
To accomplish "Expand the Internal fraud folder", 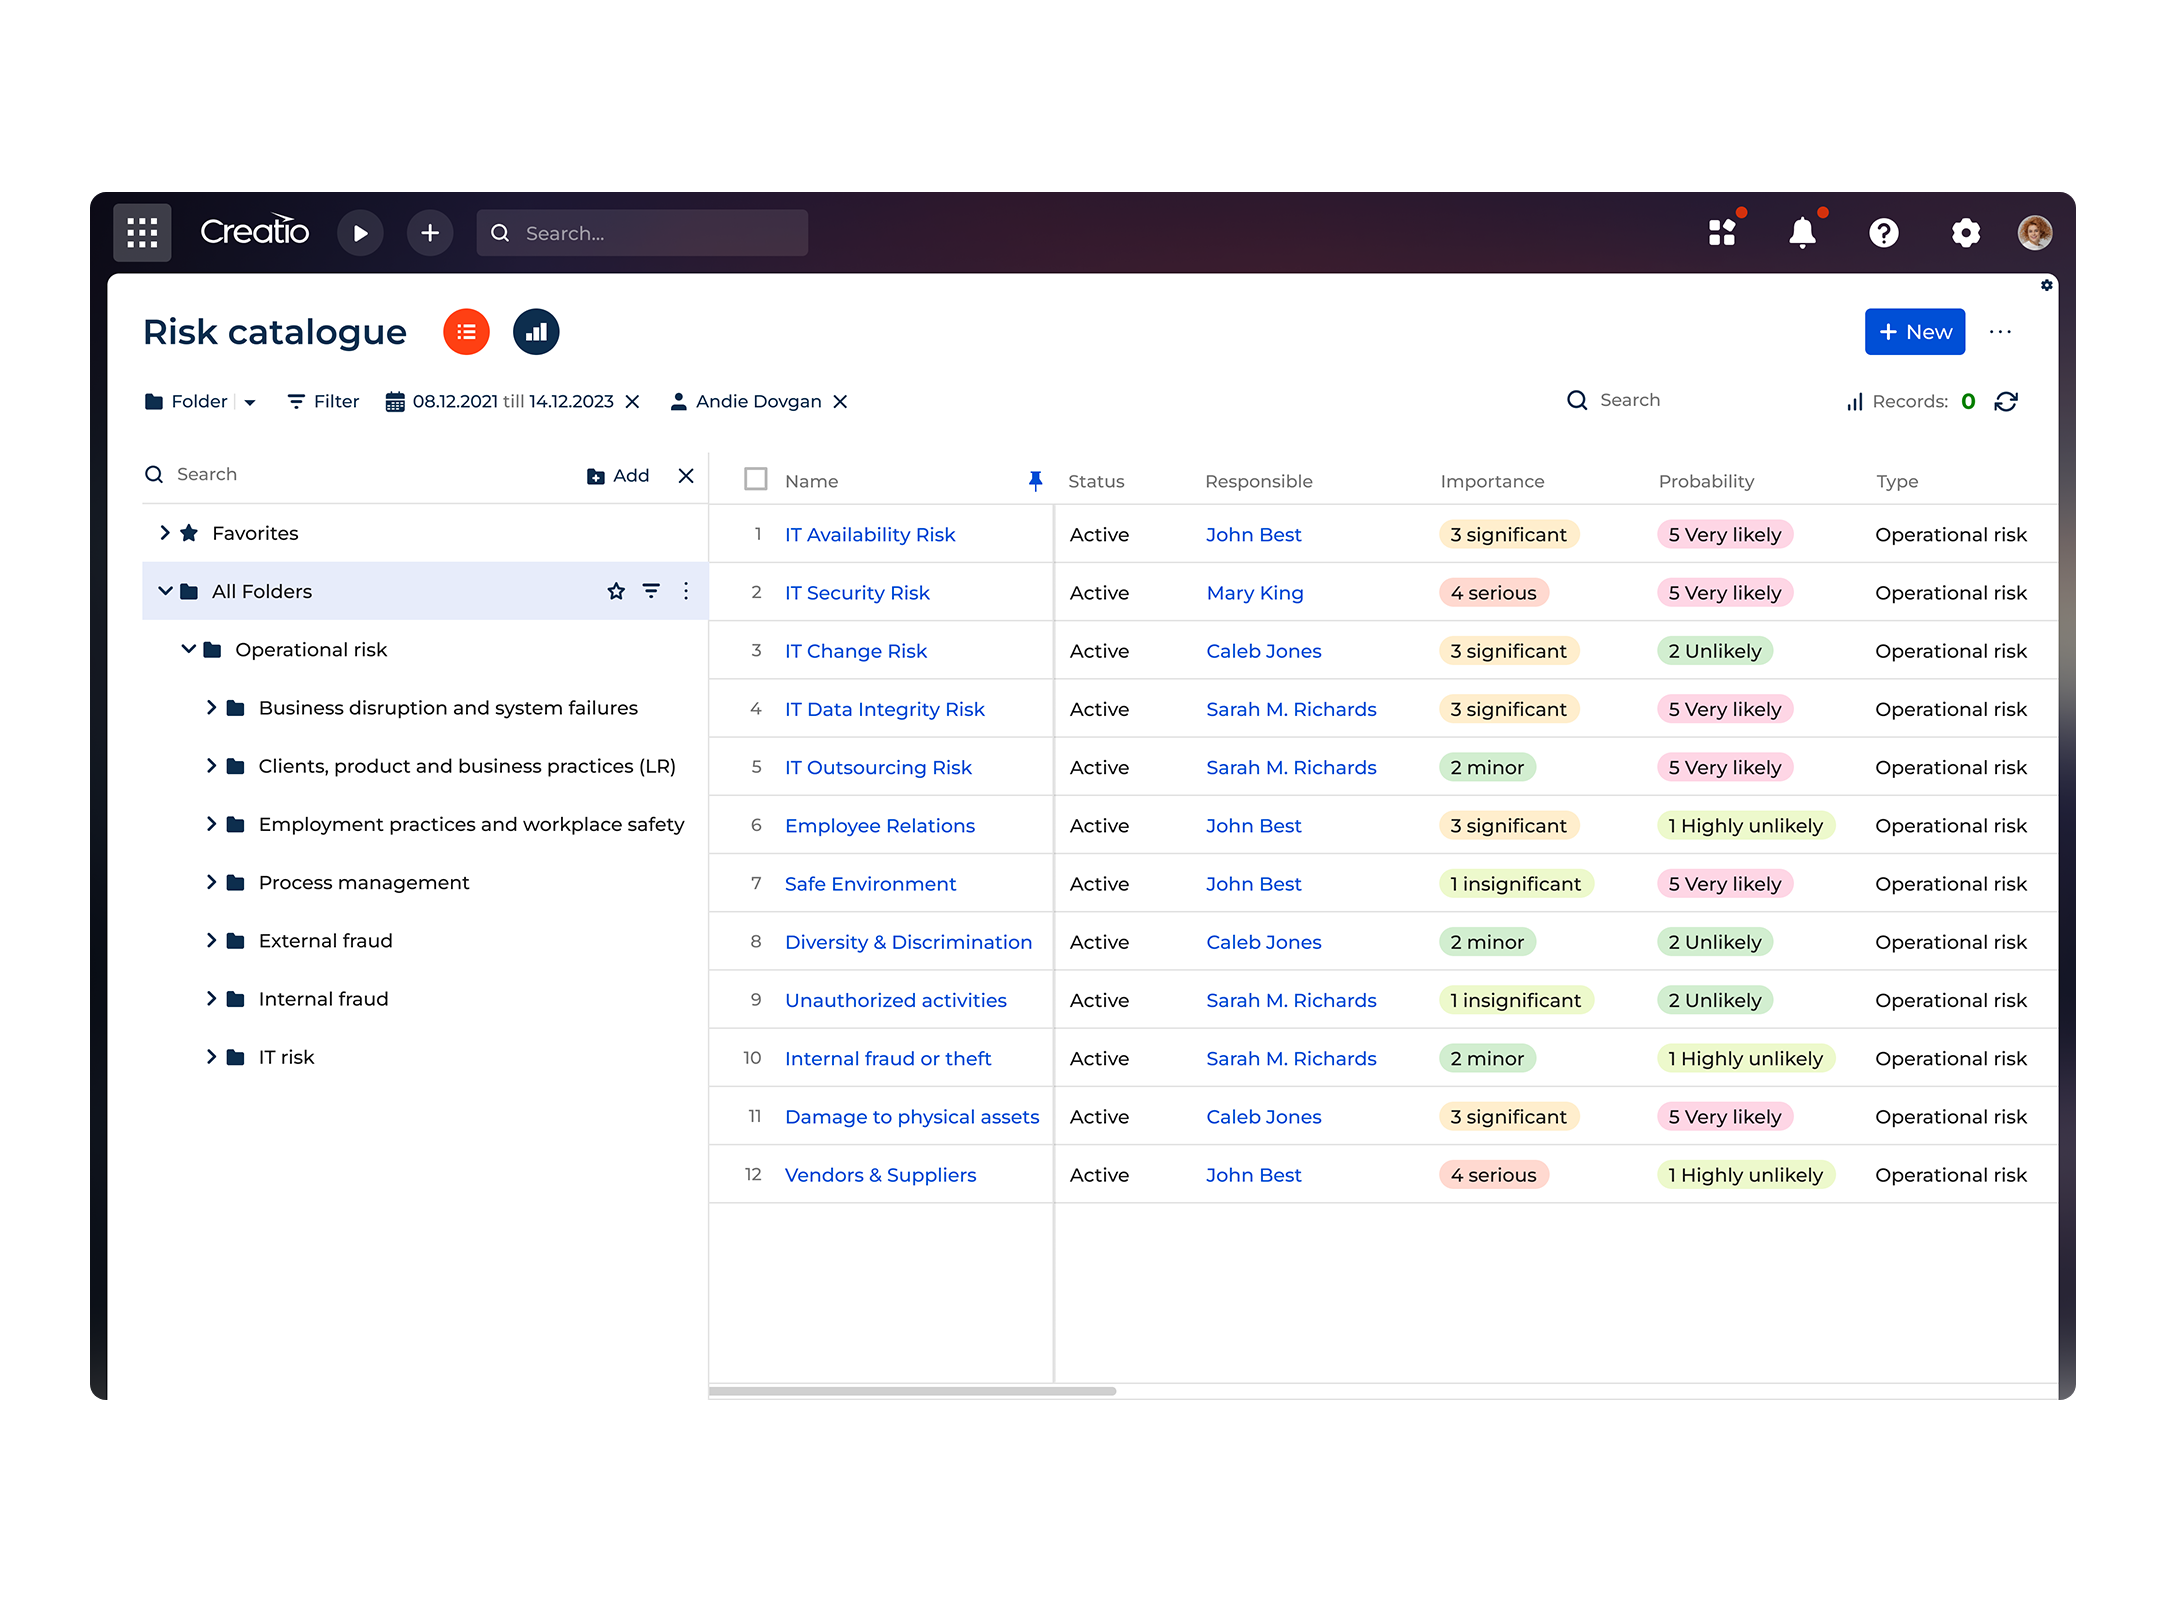I will point(212,998).
